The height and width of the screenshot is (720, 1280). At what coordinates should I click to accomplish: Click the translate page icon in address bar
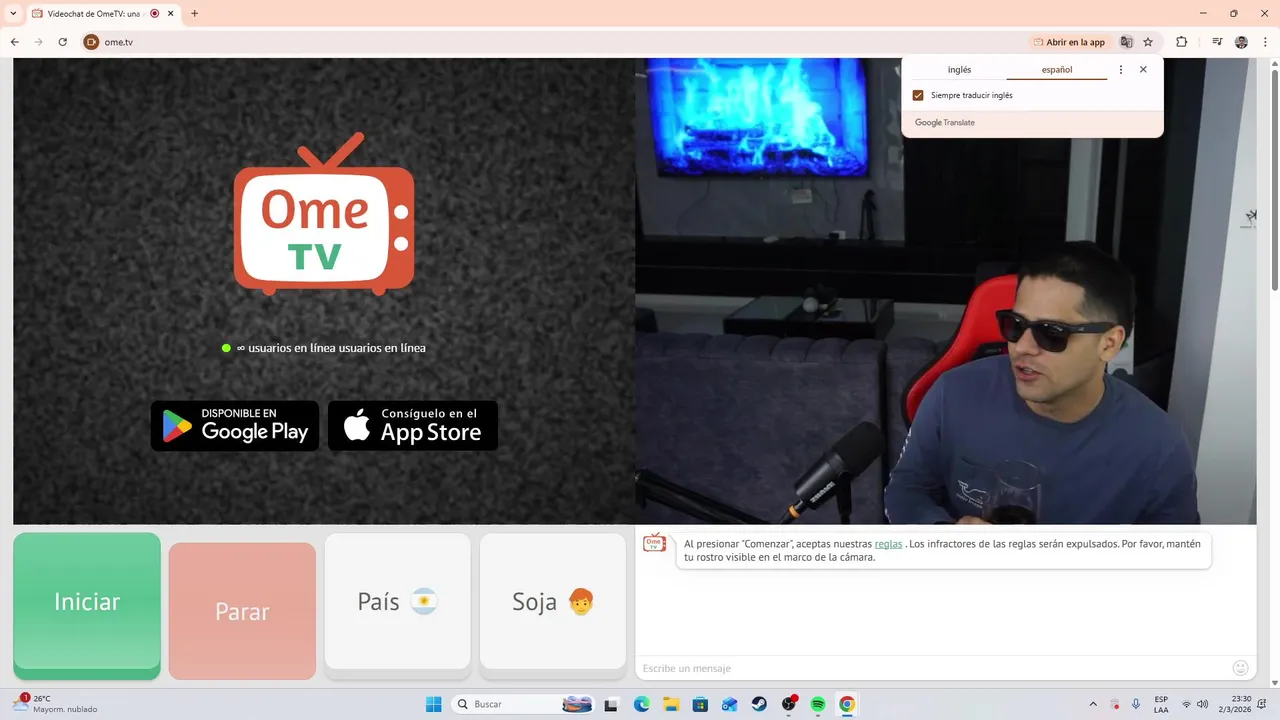click(1126, 42)
